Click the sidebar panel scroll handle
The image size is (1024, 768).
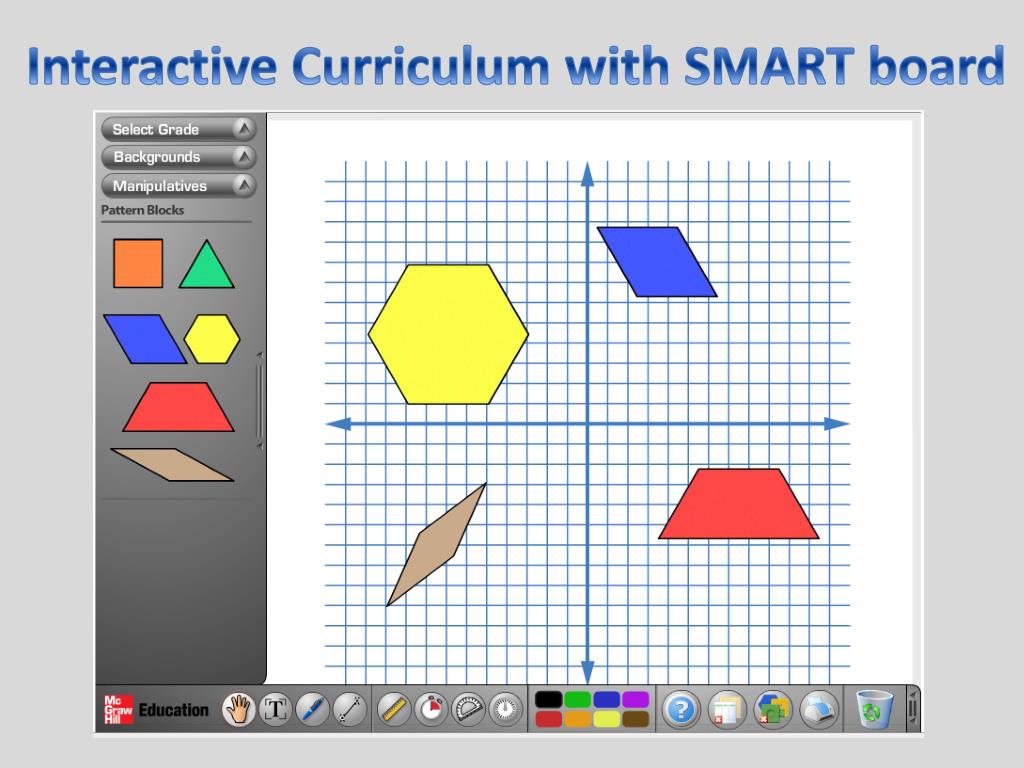(260, 400)
